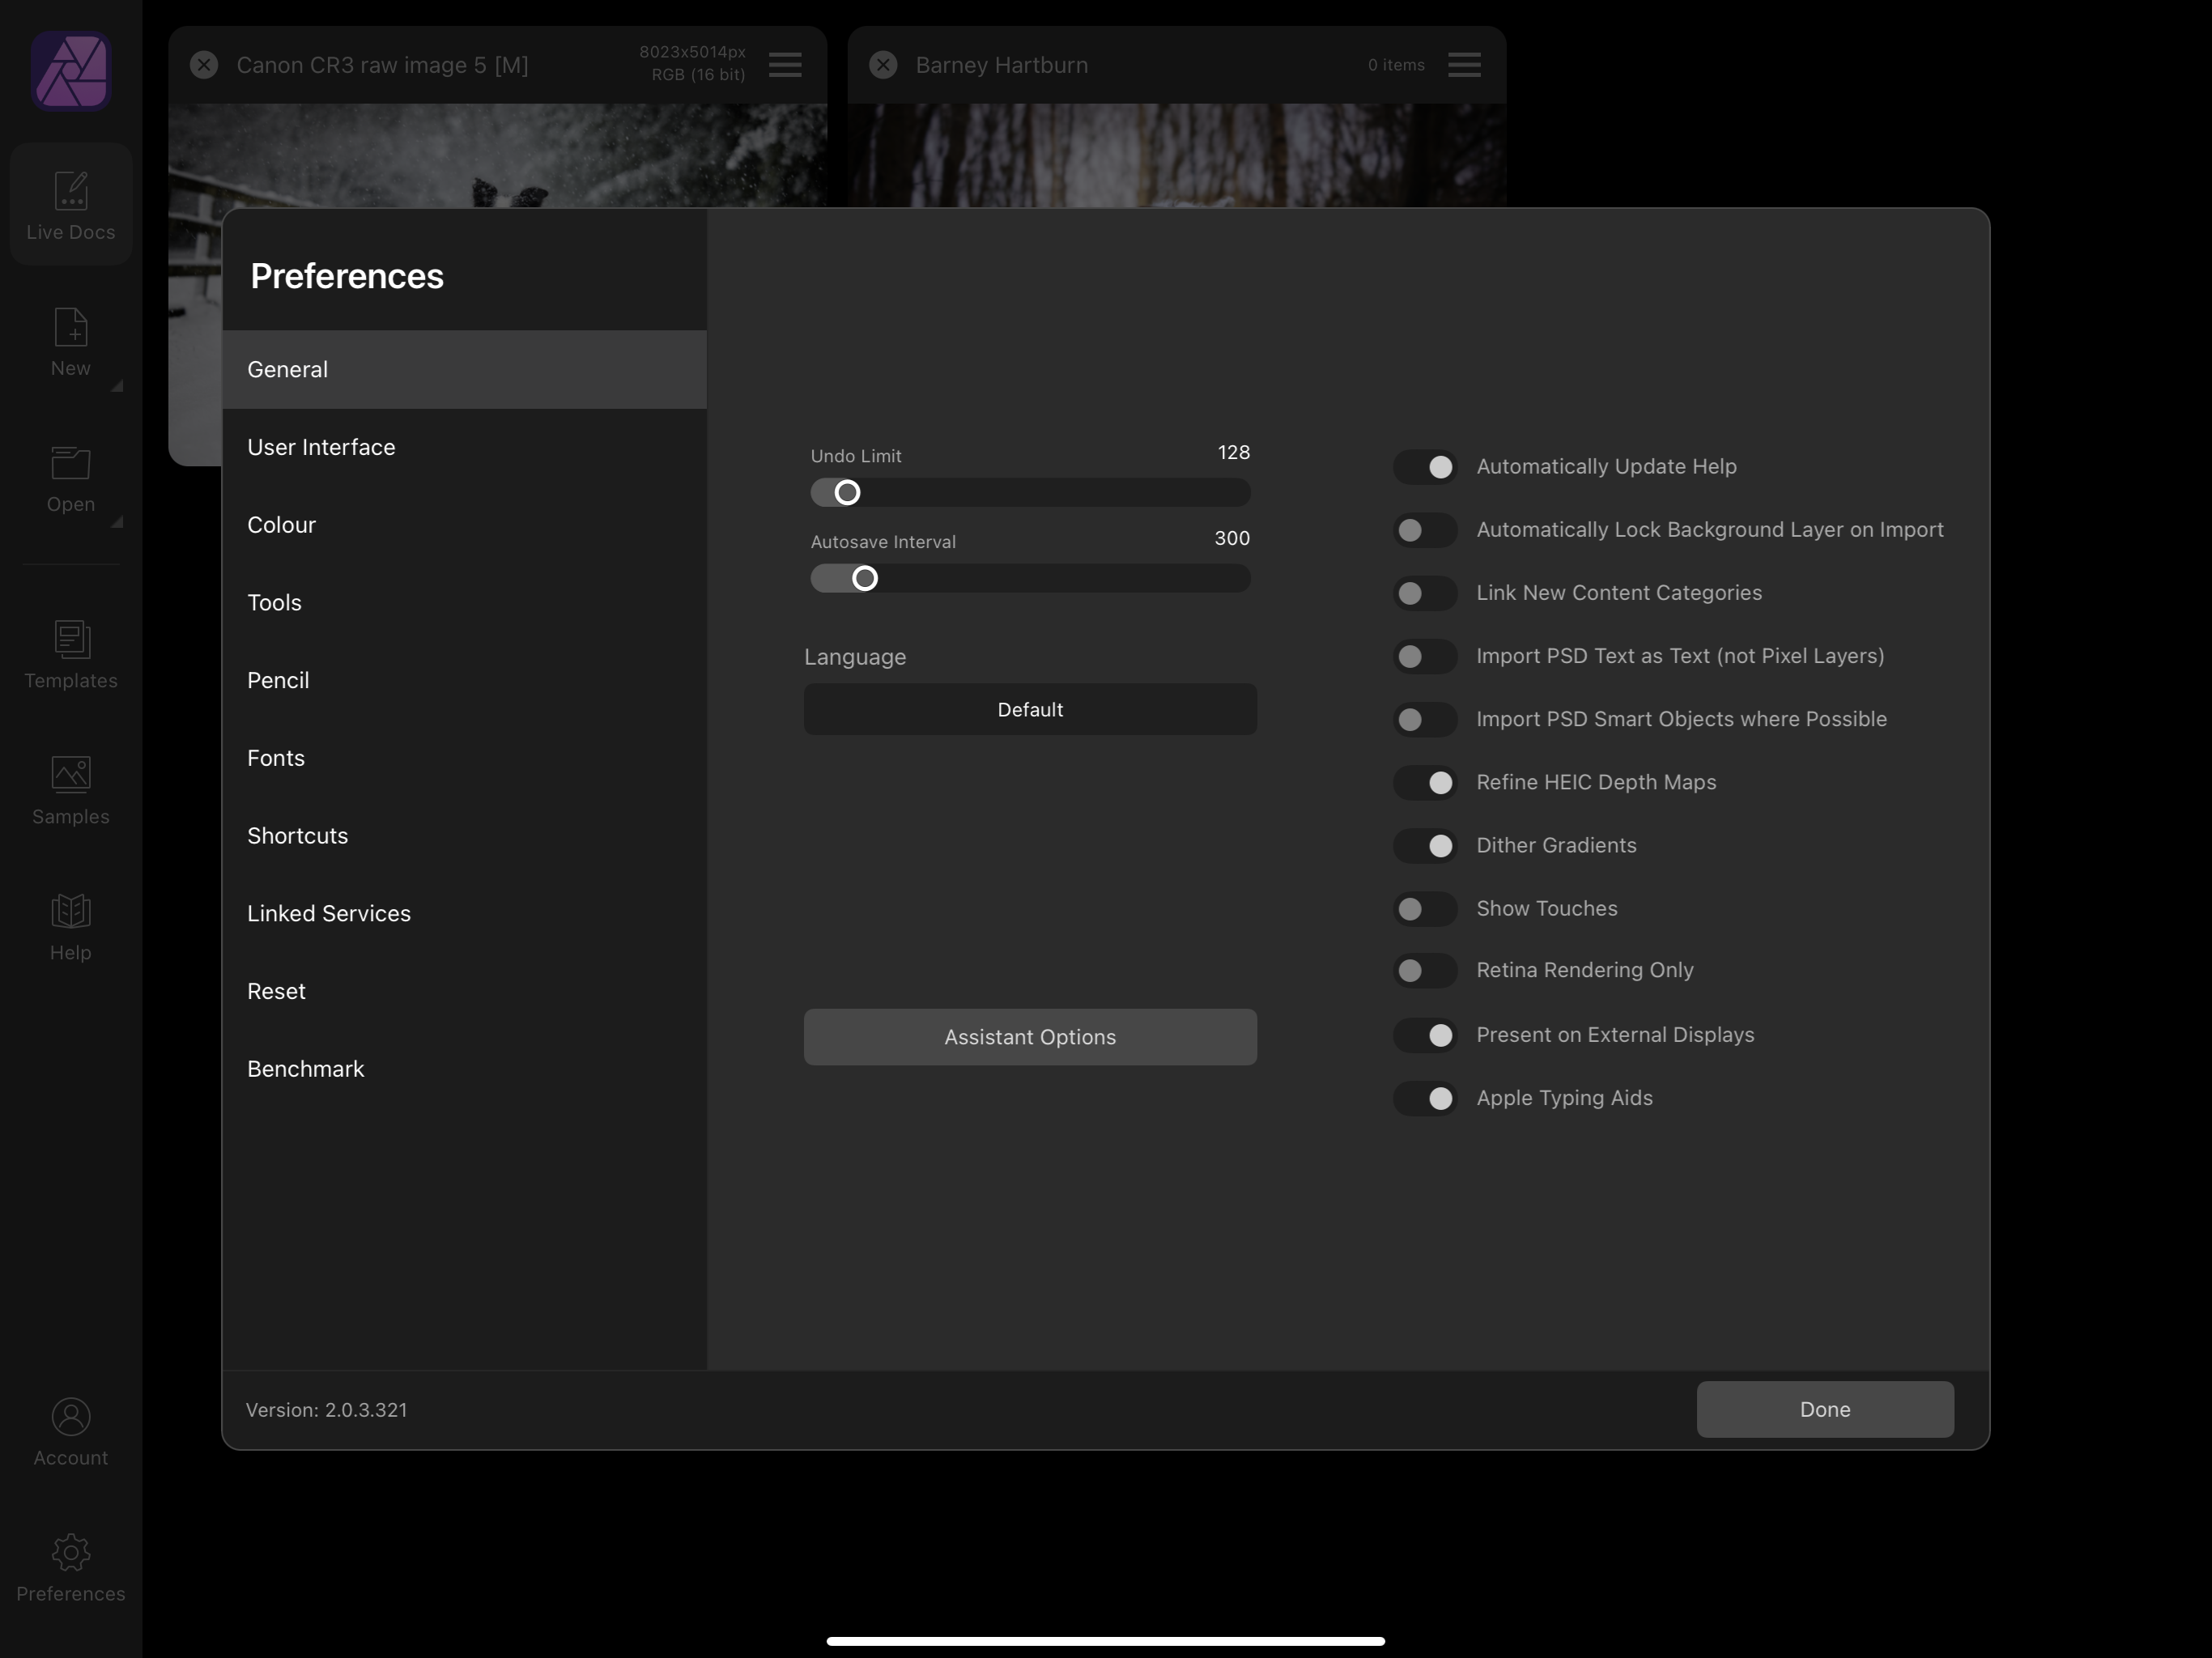Screen dimensions: 2212x1658
Task: Open the Samples section
Action: pos(70,790)
